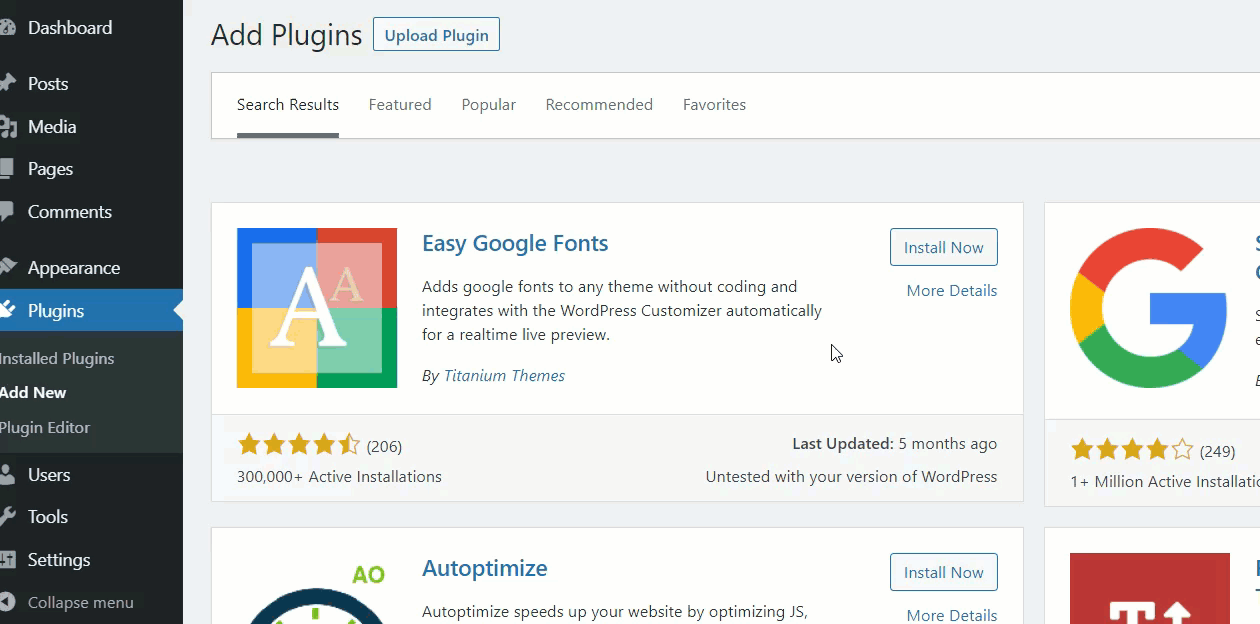Open Installed Plugins submenu

(57, 358)
